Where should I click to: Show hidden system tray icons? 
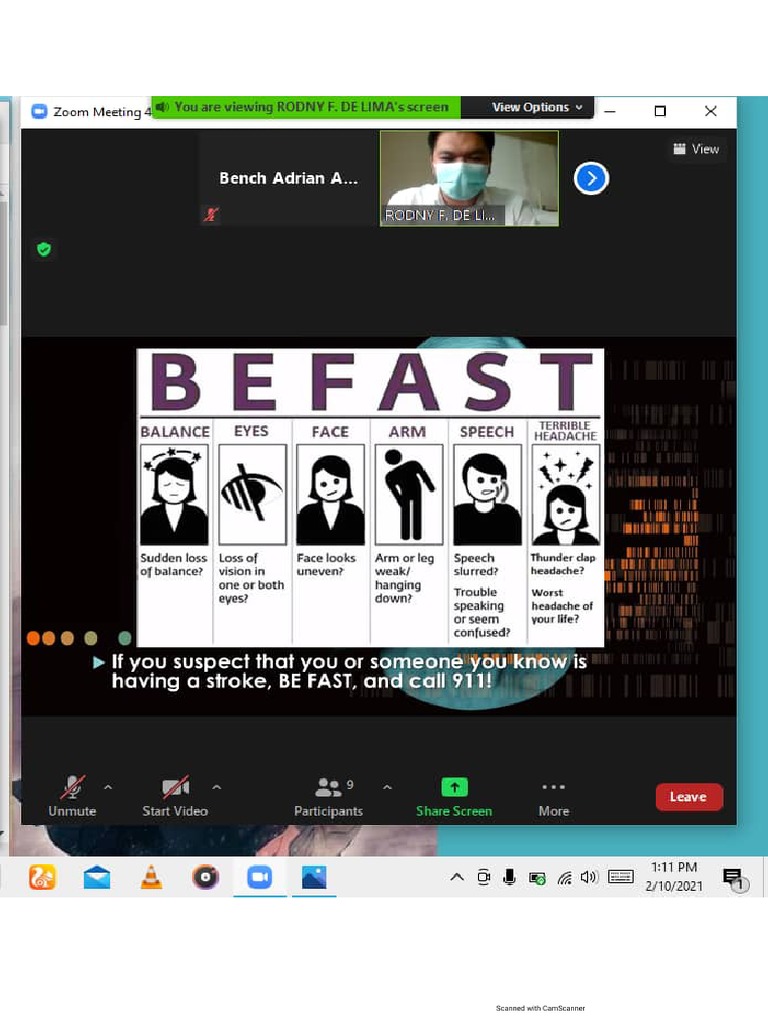tap(457, 877)
